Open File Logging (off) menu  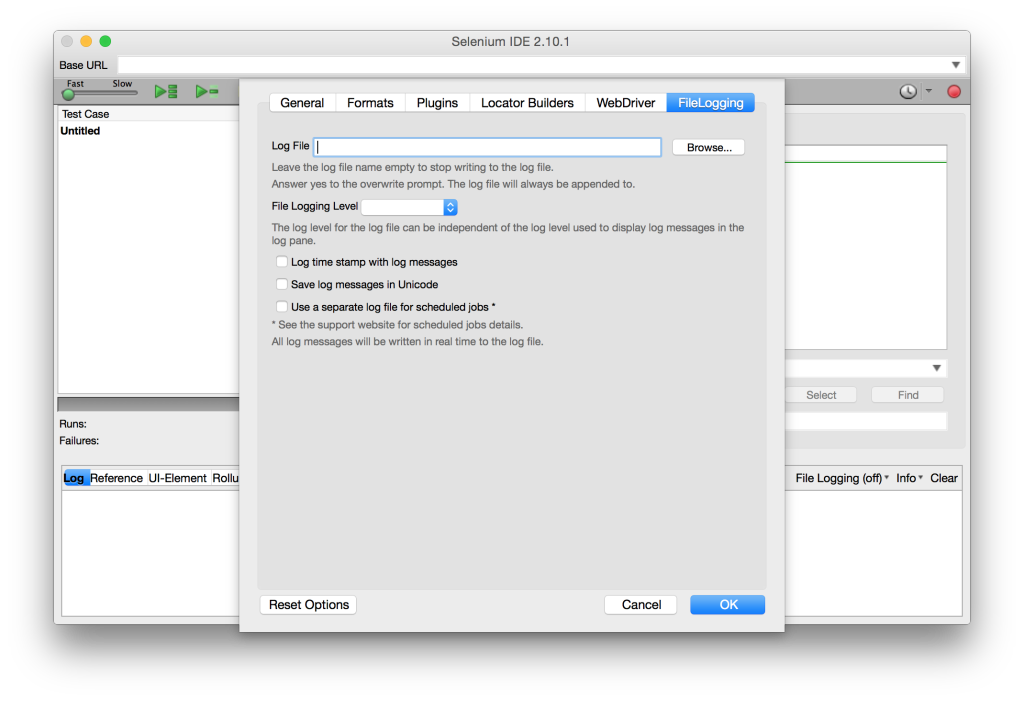point(842,478)
